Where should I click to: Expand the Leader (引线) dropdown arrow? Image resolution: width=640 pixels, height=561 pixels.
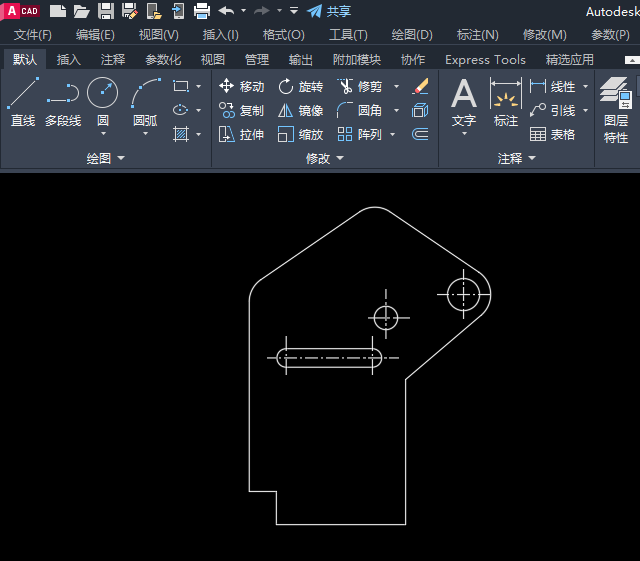[x=586, y=110]
